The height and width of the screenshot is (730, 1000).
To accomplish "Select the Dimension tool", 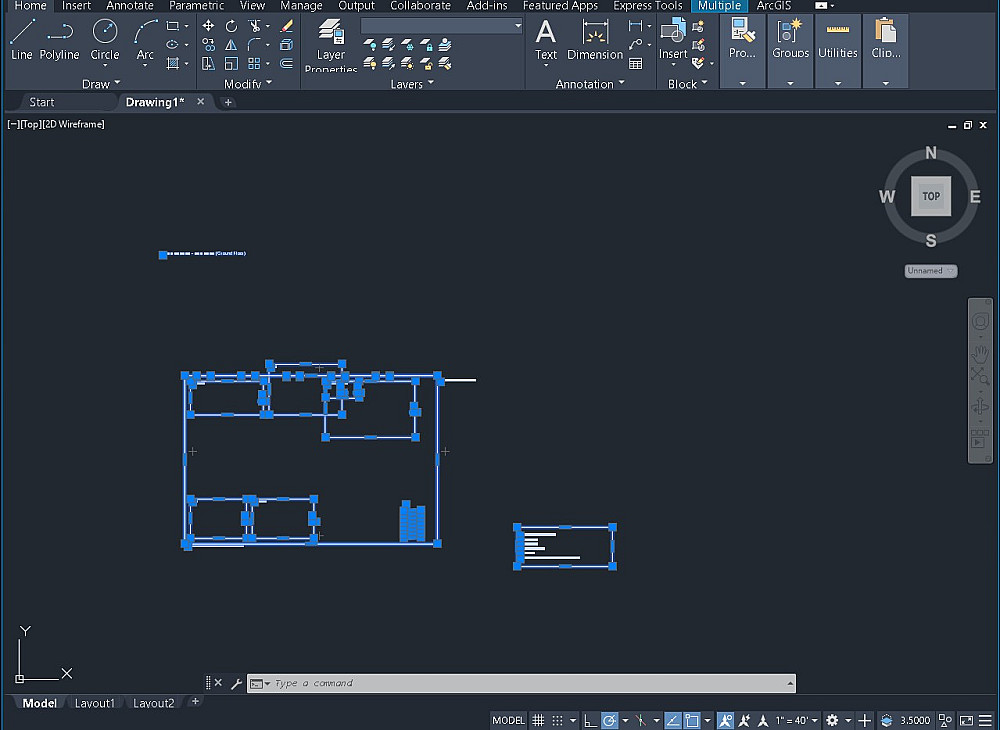I will (x=594, y=40).
